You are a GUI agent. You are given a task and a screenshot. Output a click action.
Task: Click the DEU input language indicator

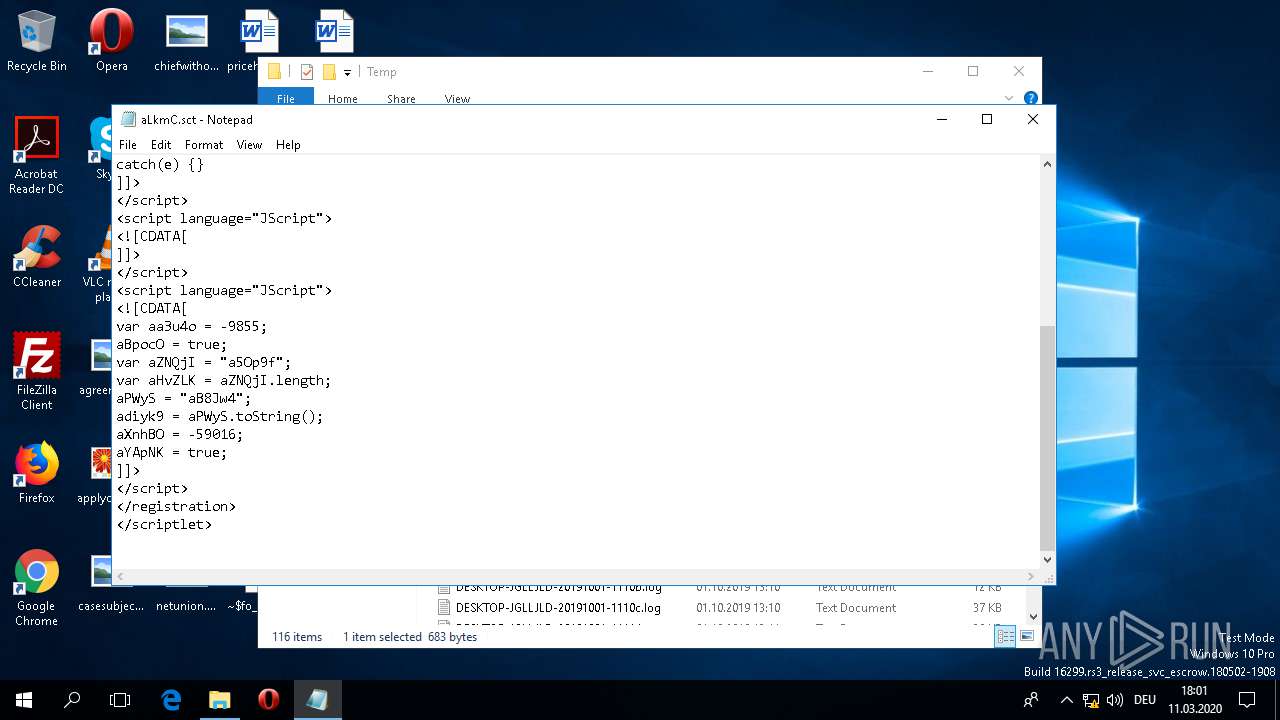pos(1145,700)
